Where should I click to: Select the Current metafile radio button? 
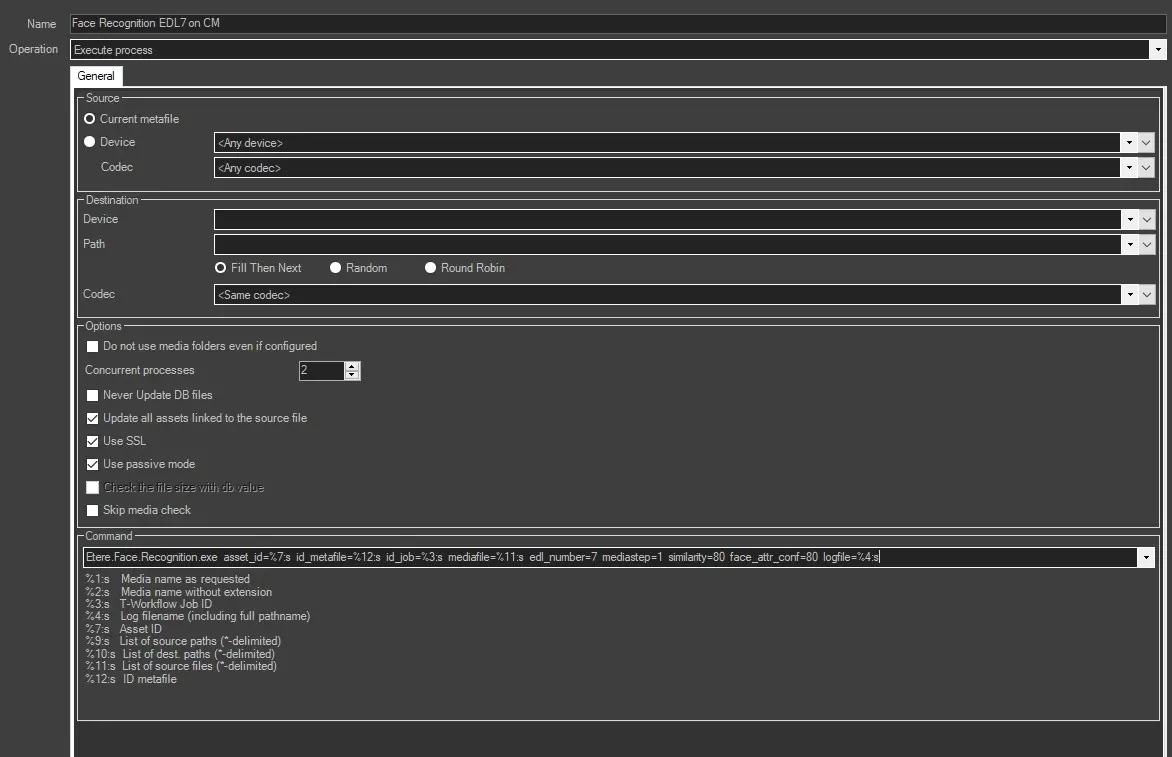pyautogui.click(x=90, y=119)
